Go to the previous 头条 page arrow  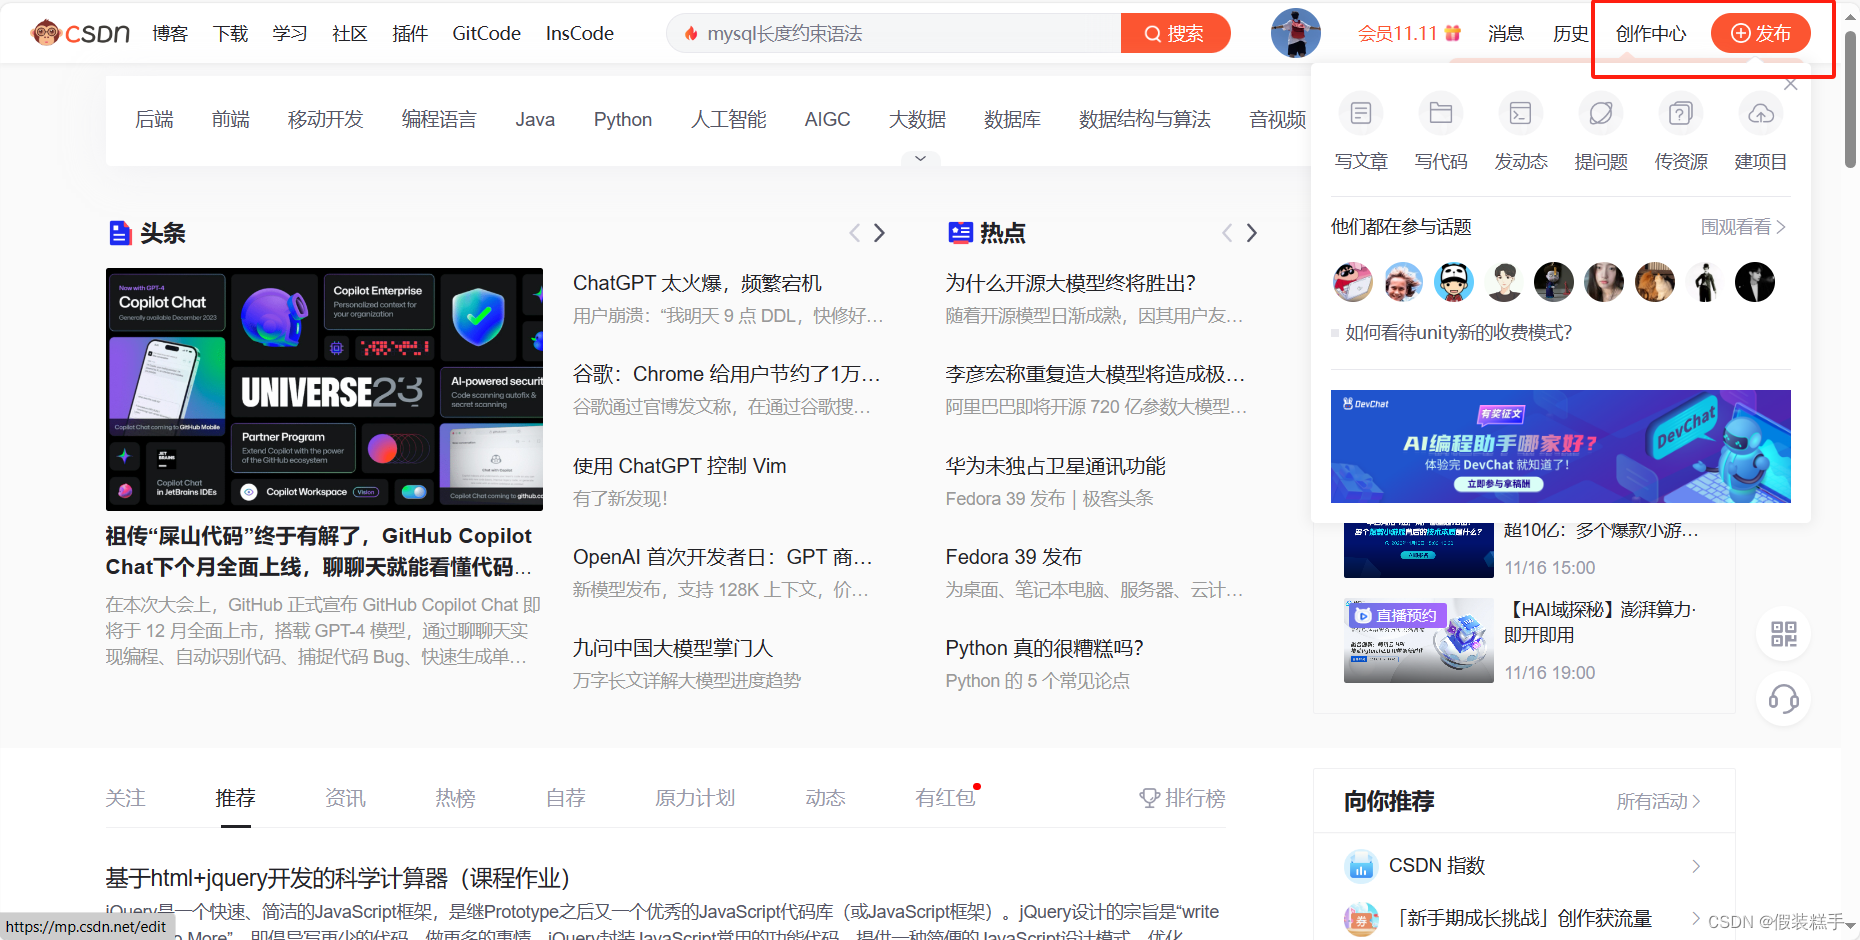(x=854, y=233)
